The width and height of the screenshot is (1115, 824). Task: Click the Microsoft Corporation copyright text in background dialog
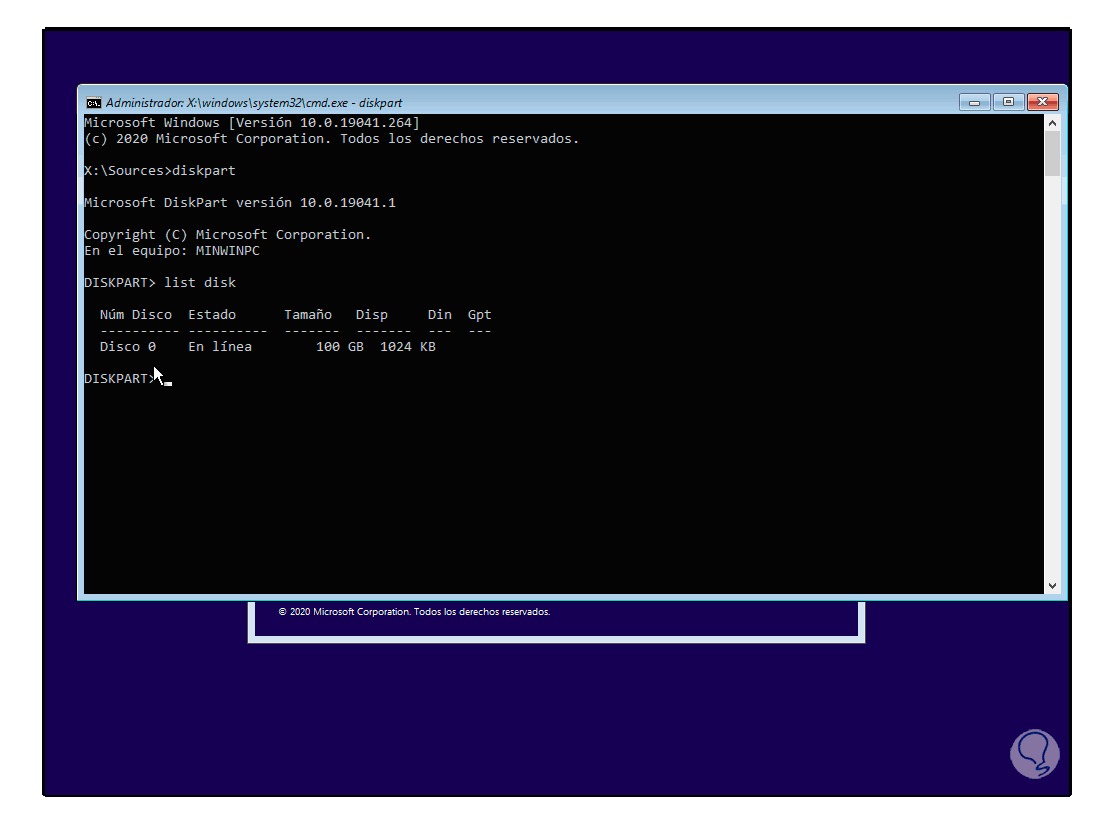tap(417, 611)
